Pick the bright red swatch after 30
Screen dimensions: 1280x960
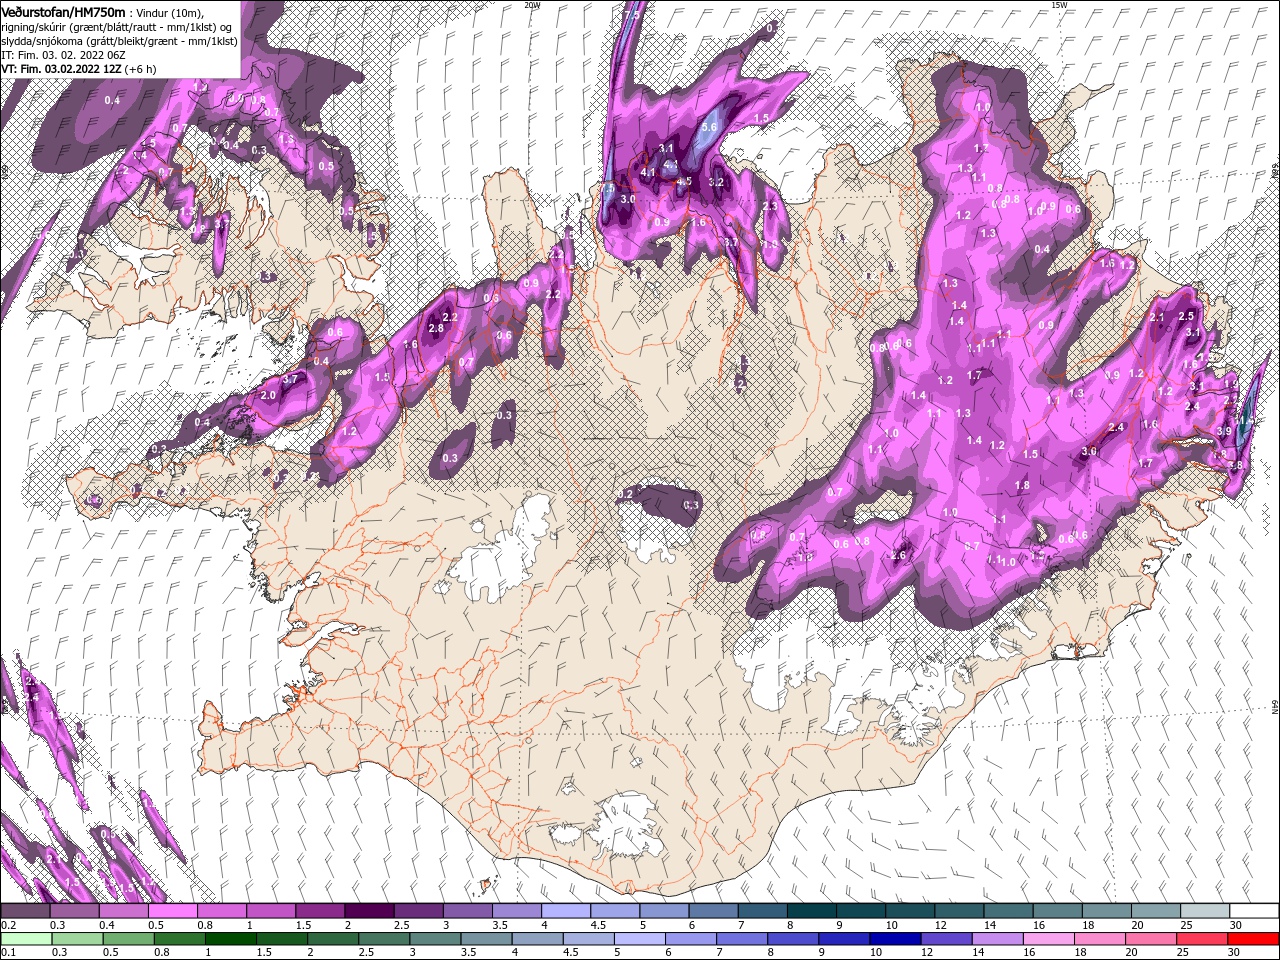[1255, 939]
